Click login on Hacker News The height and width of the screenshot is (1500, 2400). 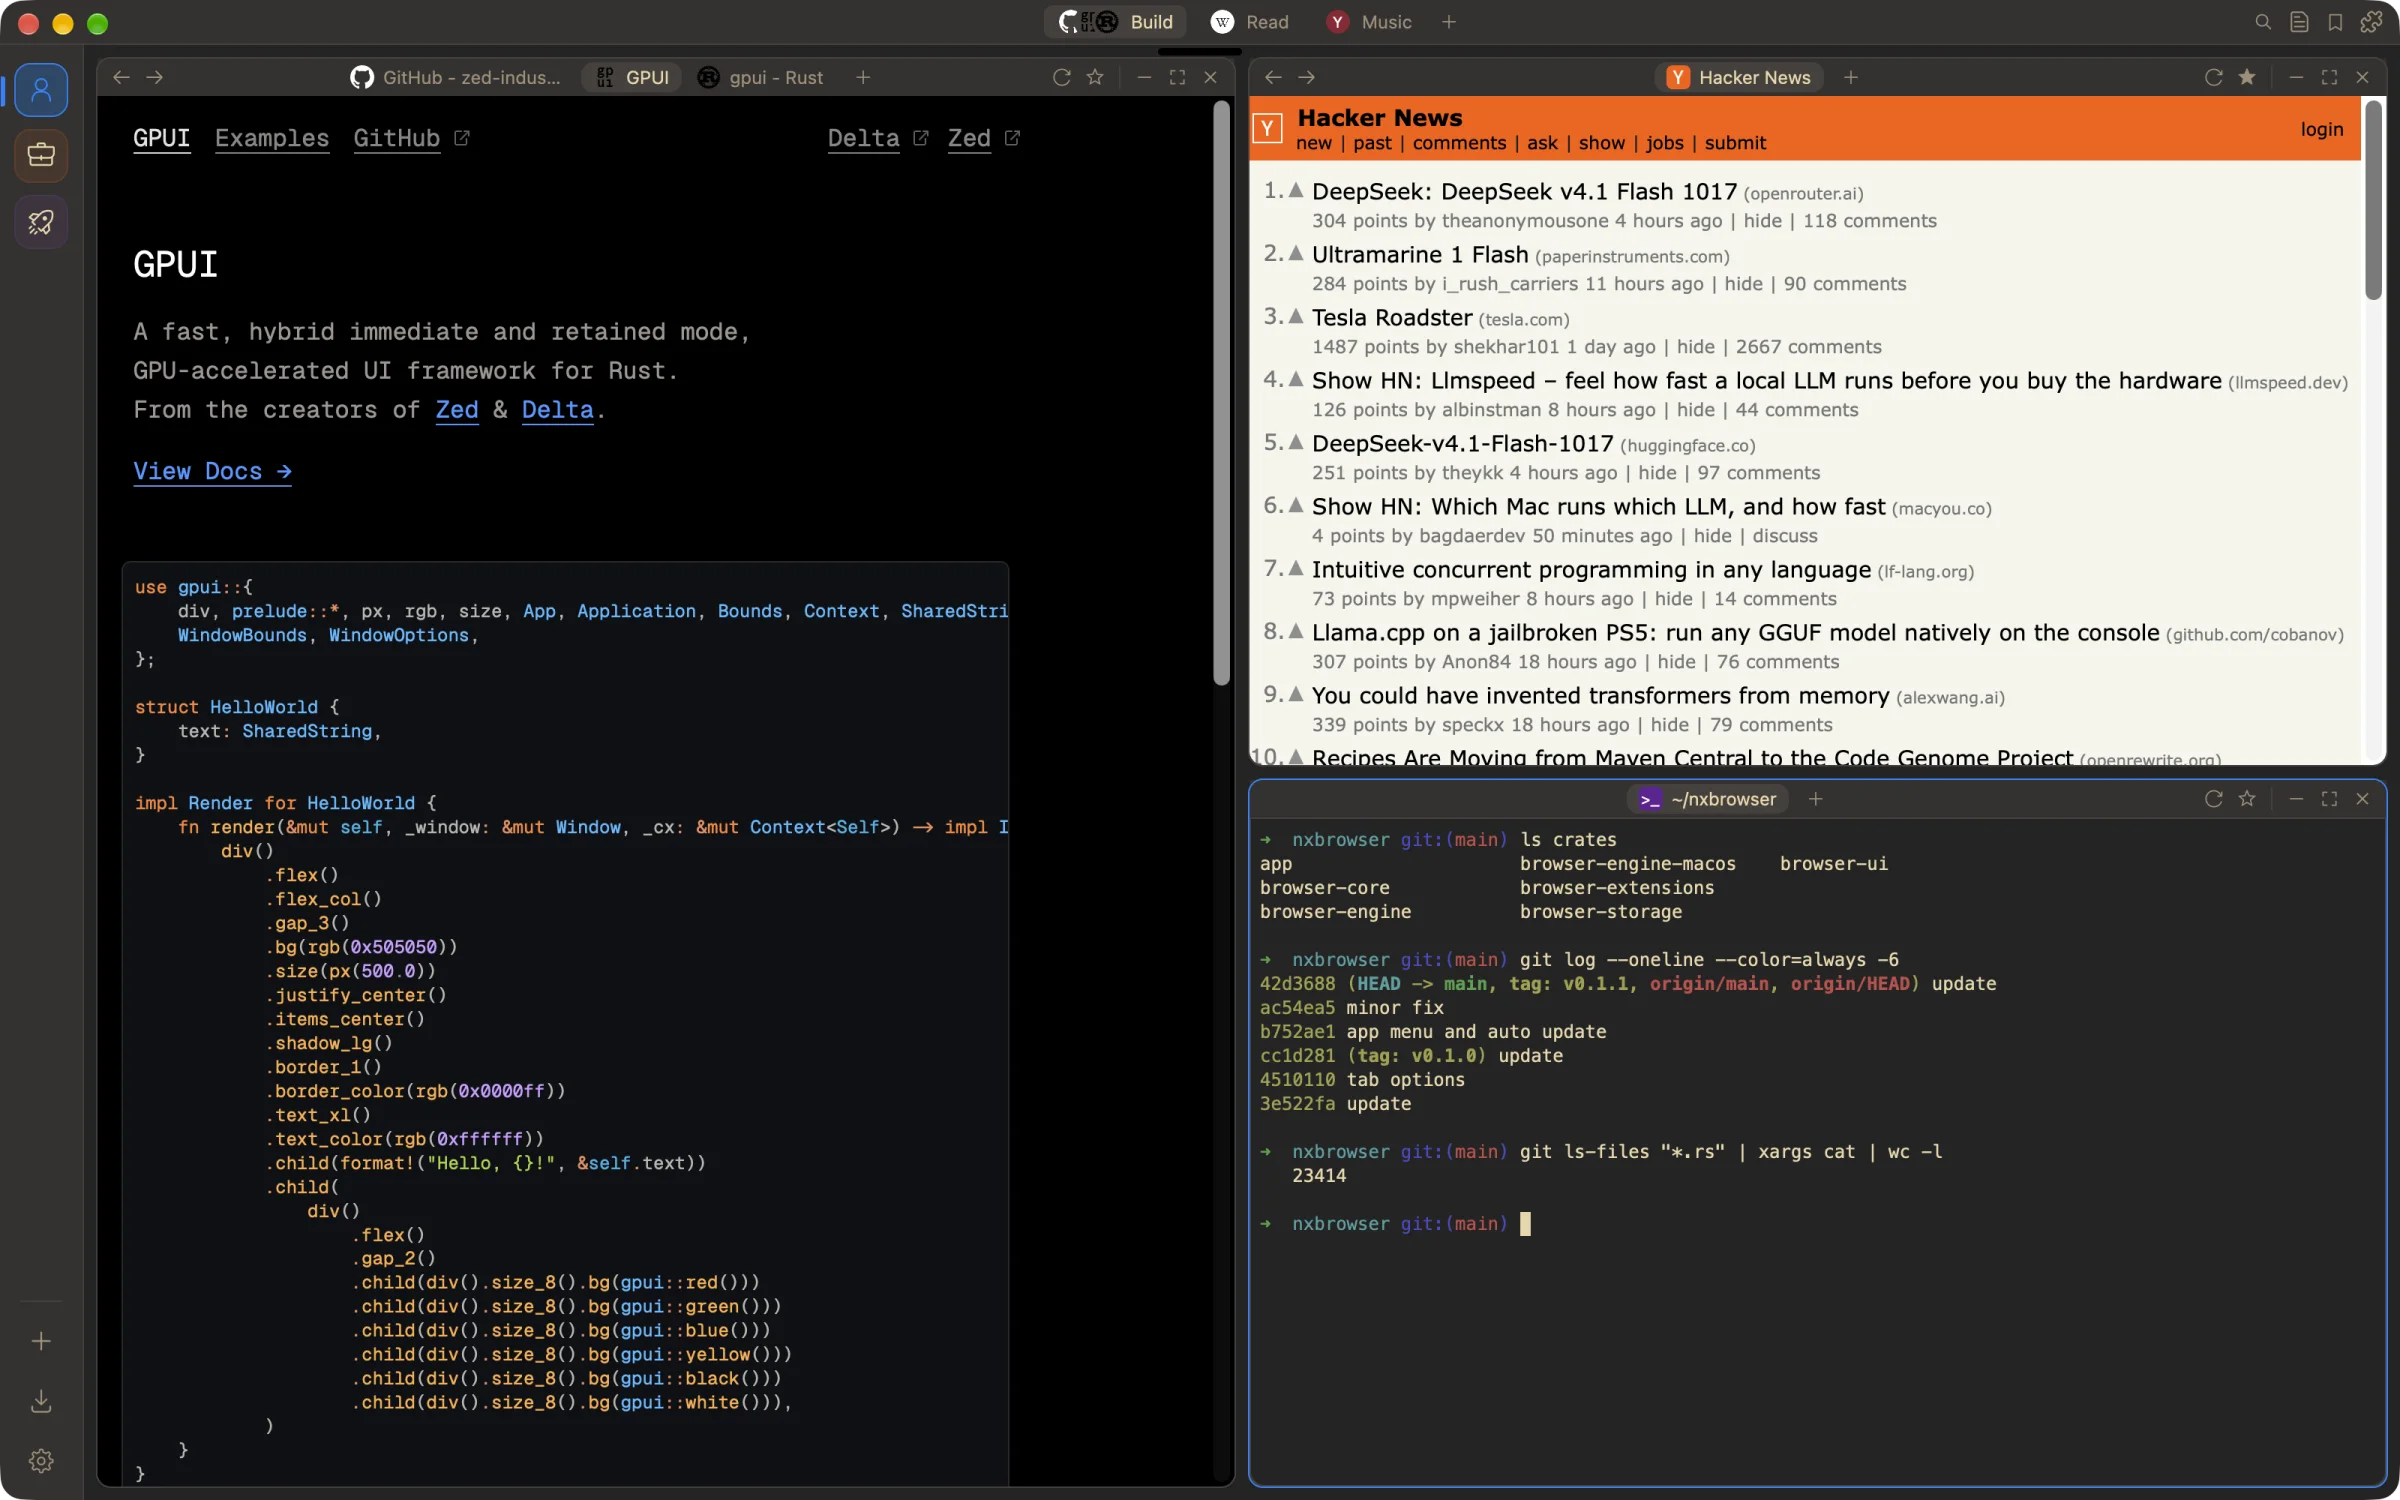tap(2321, 129)
